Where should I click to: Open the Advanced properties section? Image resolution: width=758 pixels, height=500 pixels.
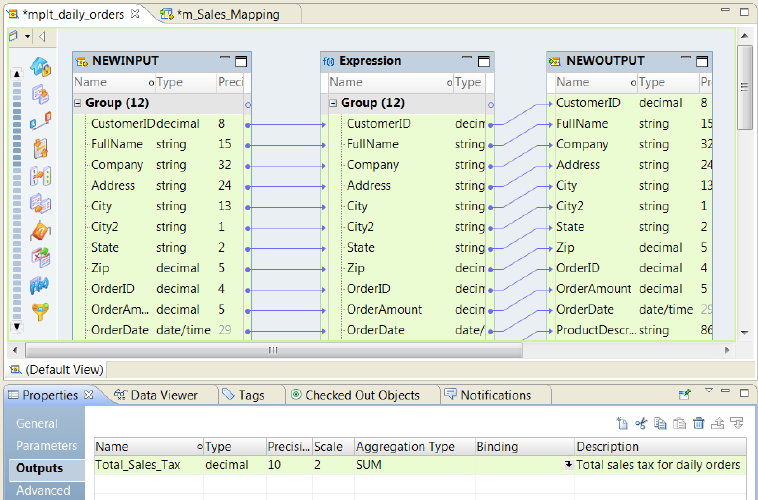(43, 490)
